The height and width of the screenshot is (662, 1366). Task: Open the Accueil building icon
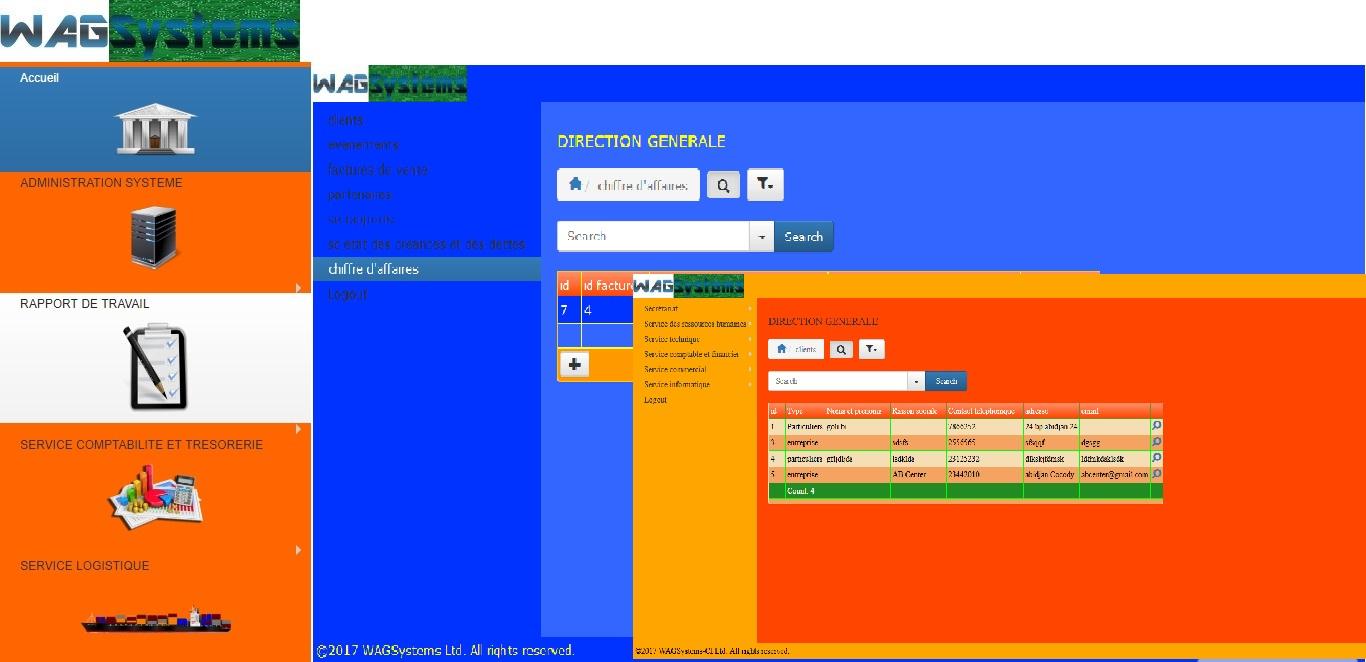[155, 130]
